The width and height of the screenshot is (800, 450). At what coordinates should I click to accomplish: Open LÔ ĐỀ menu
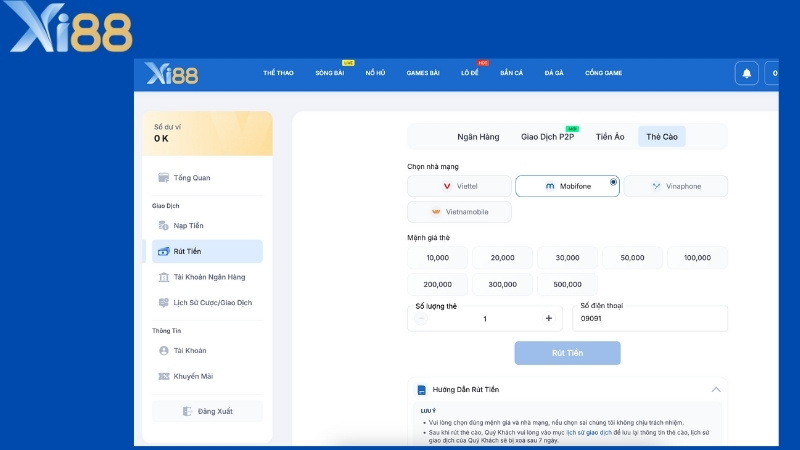[x=470, y=73]
